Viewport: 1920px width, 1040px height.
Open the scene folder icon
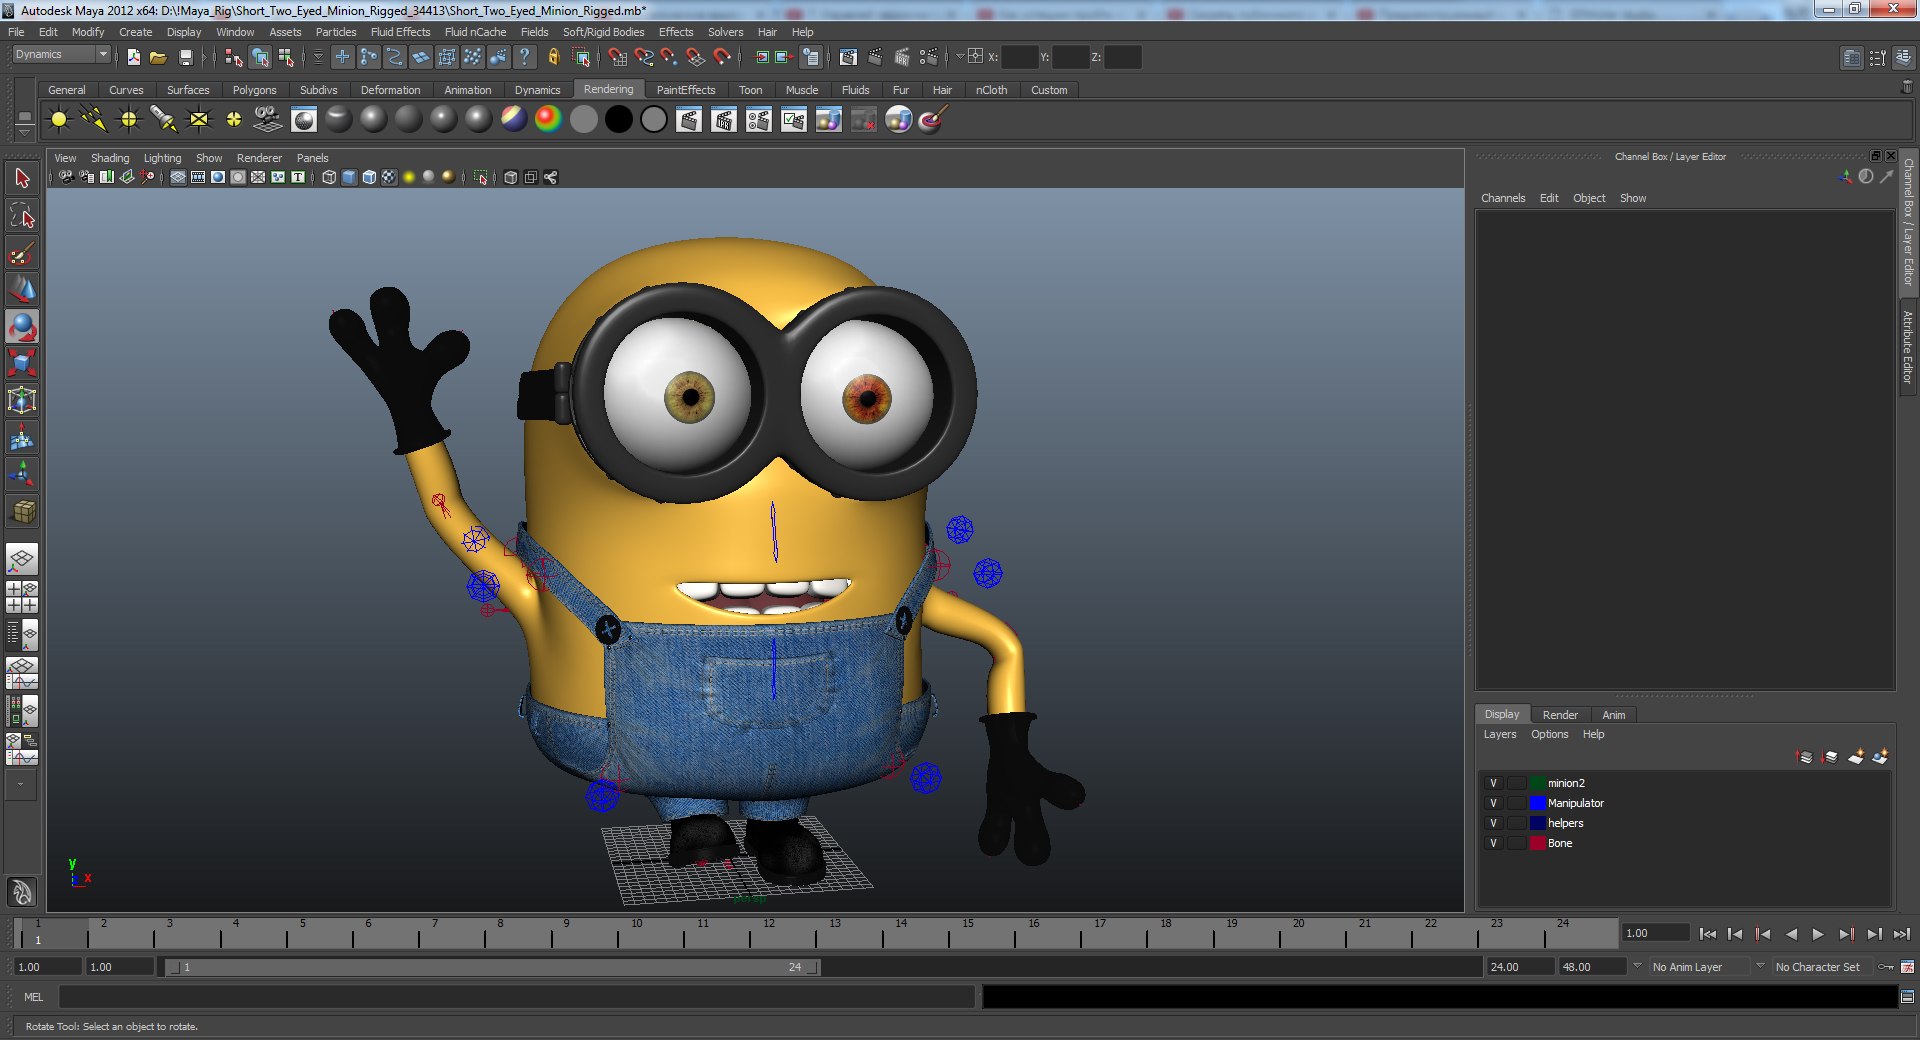pos(158,57)
